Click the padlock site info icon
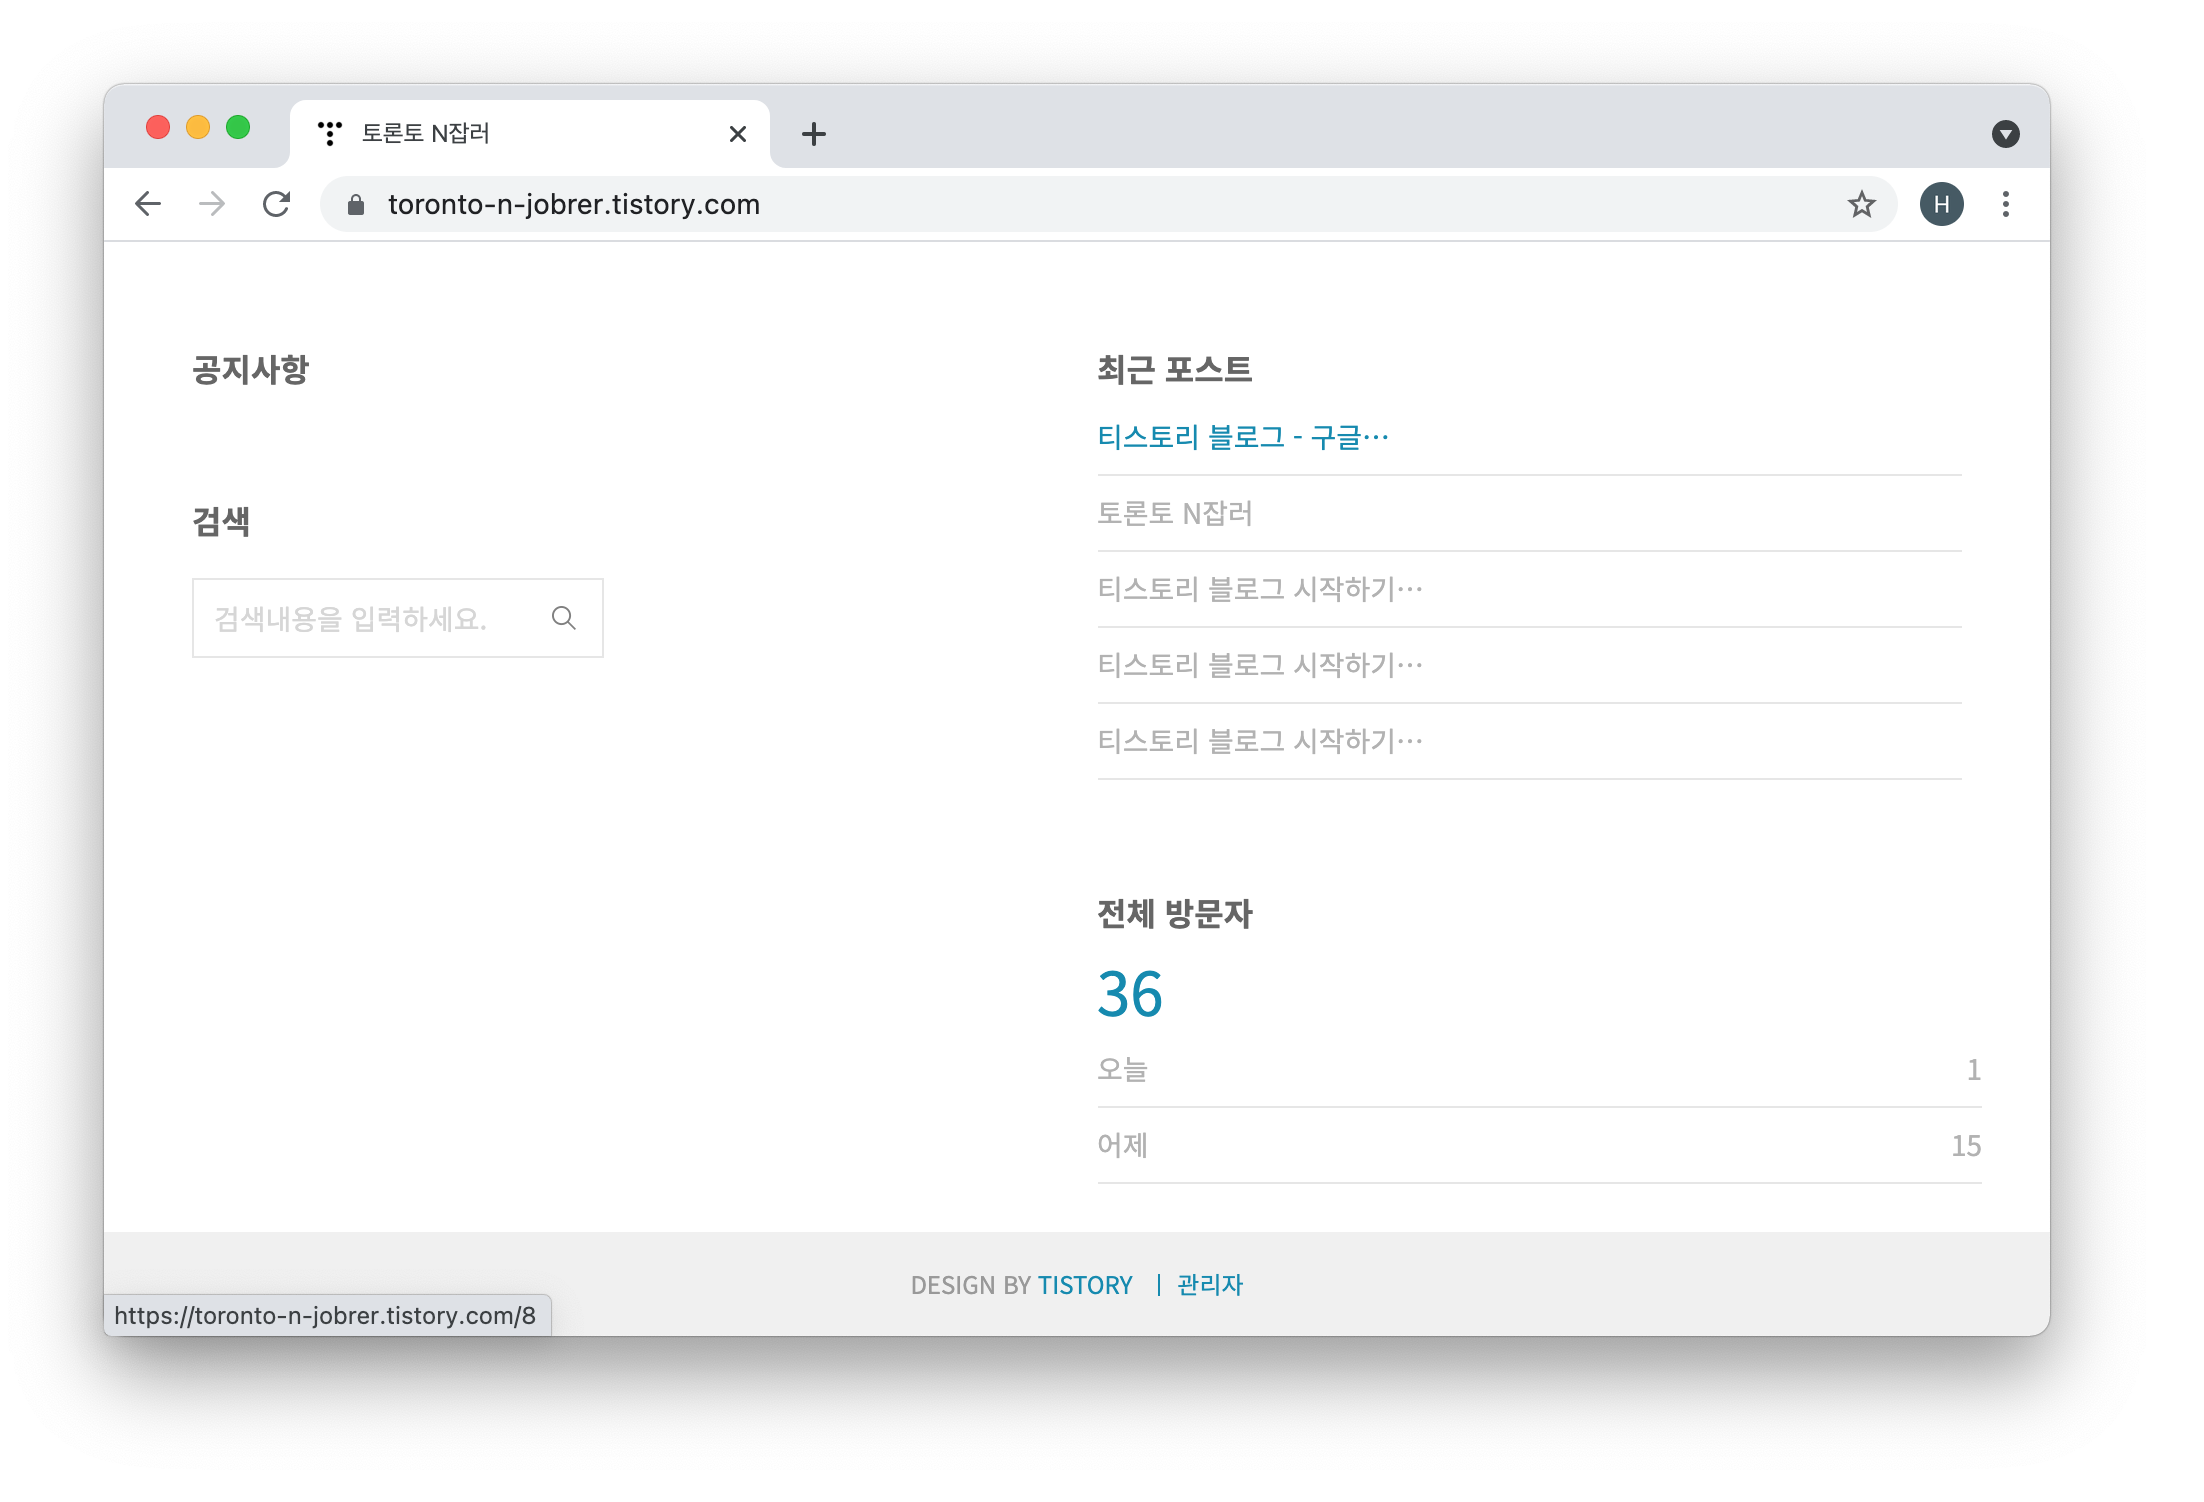Viewport: 2204px width, 1502px height. click(x=356, y=205)
